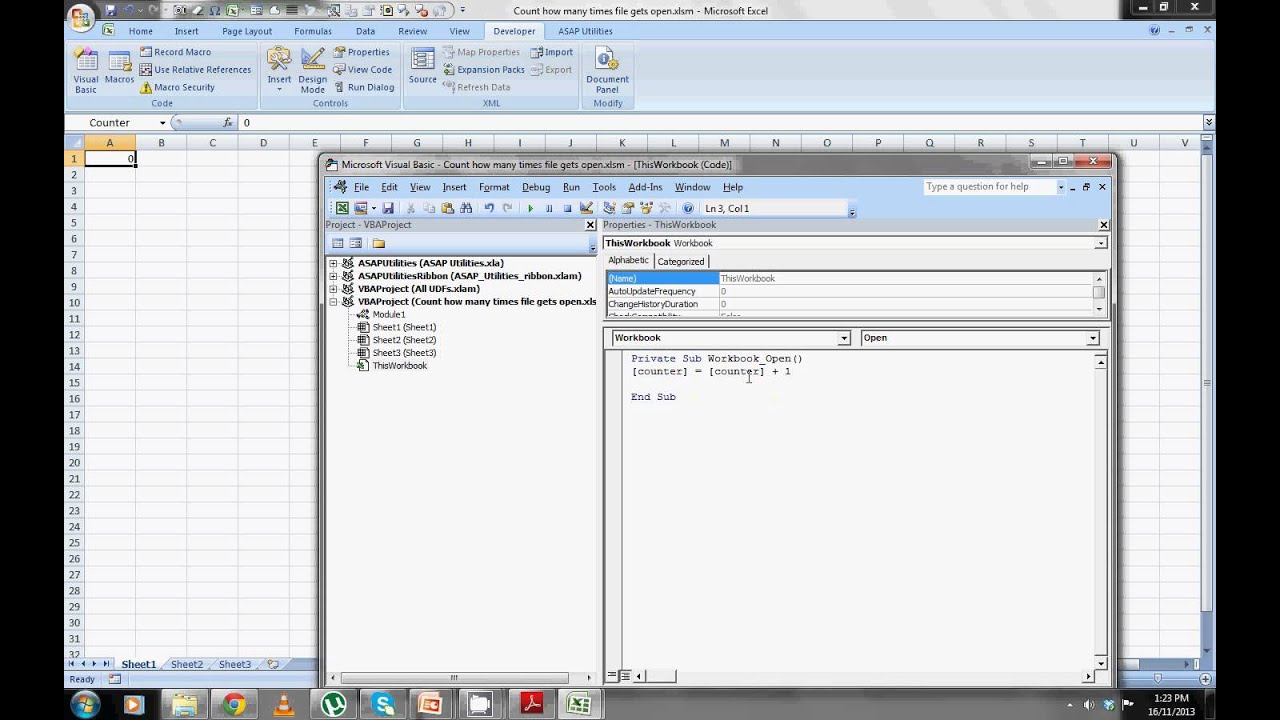Switch to the Home ribbon tab
This screenshot has width=1280, height=720.
click(x=141, y=31)
